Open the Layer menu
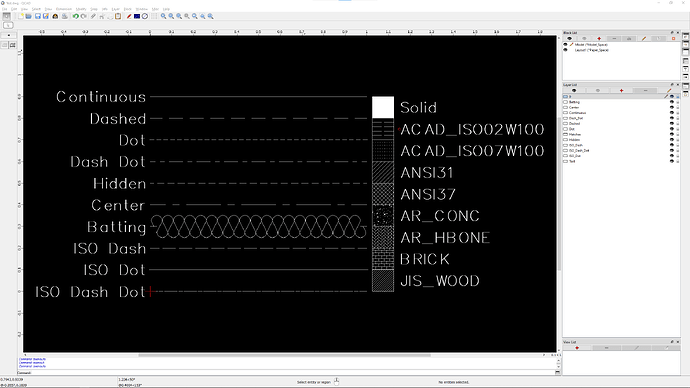690x388 pixels. coord(116,9)
